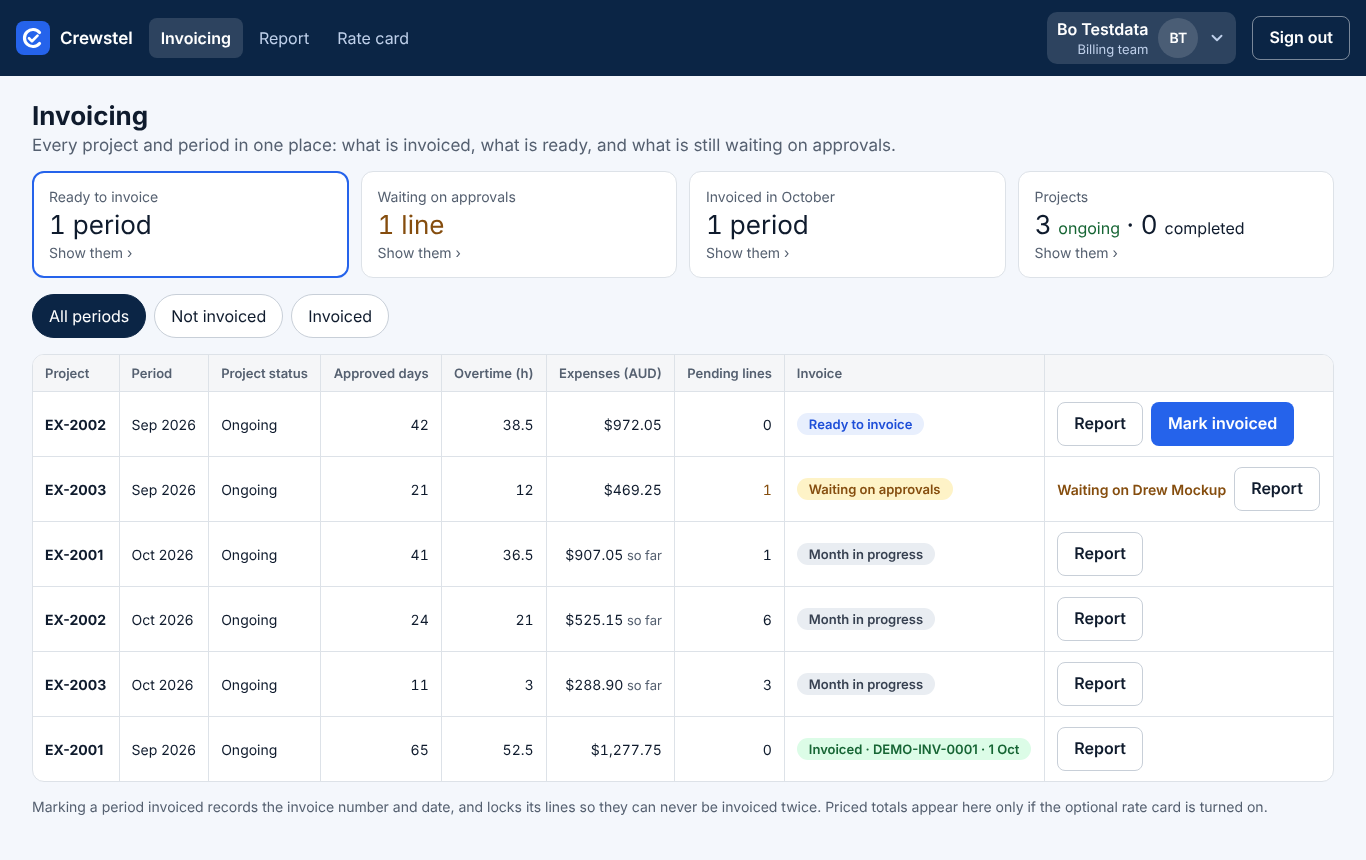The image size is (1366, 860).
Task: Click the BT user avatar
Action: [1178, 38]
